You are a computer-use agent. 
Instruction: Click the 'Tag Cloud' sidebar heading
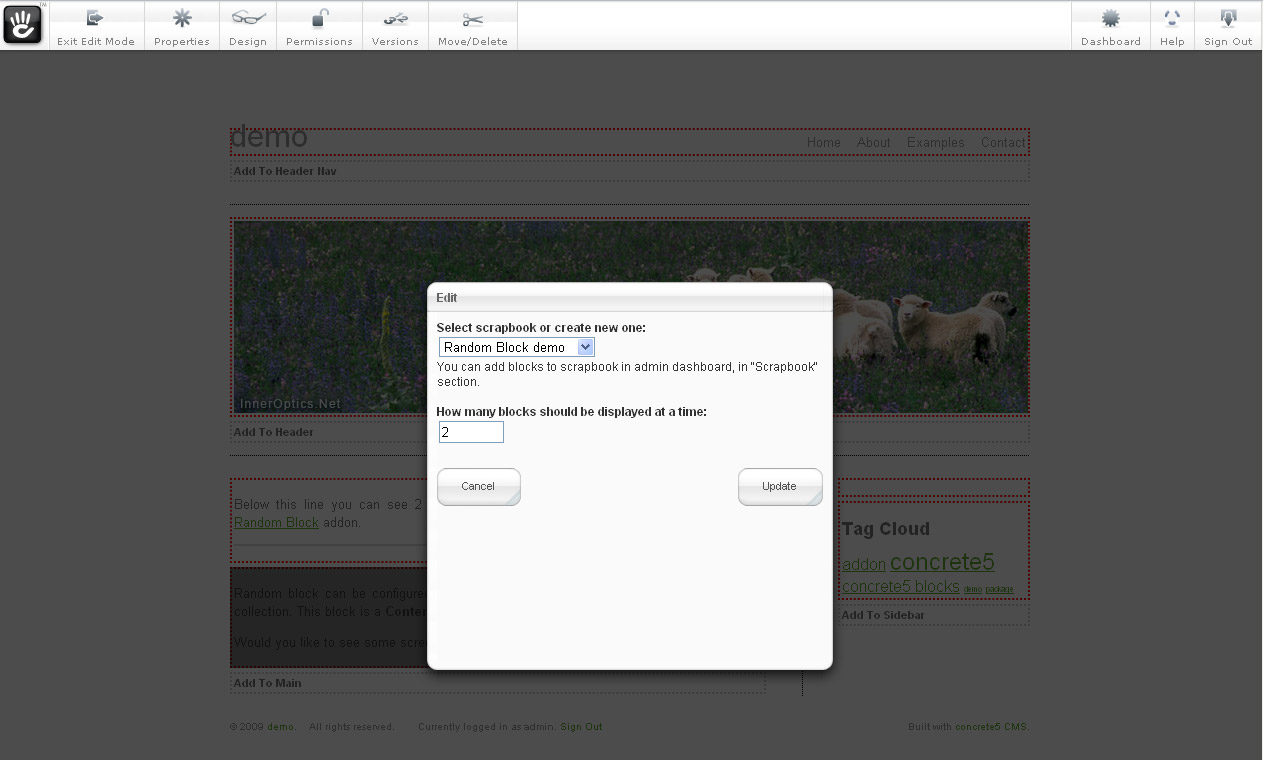tap(886, 529)
